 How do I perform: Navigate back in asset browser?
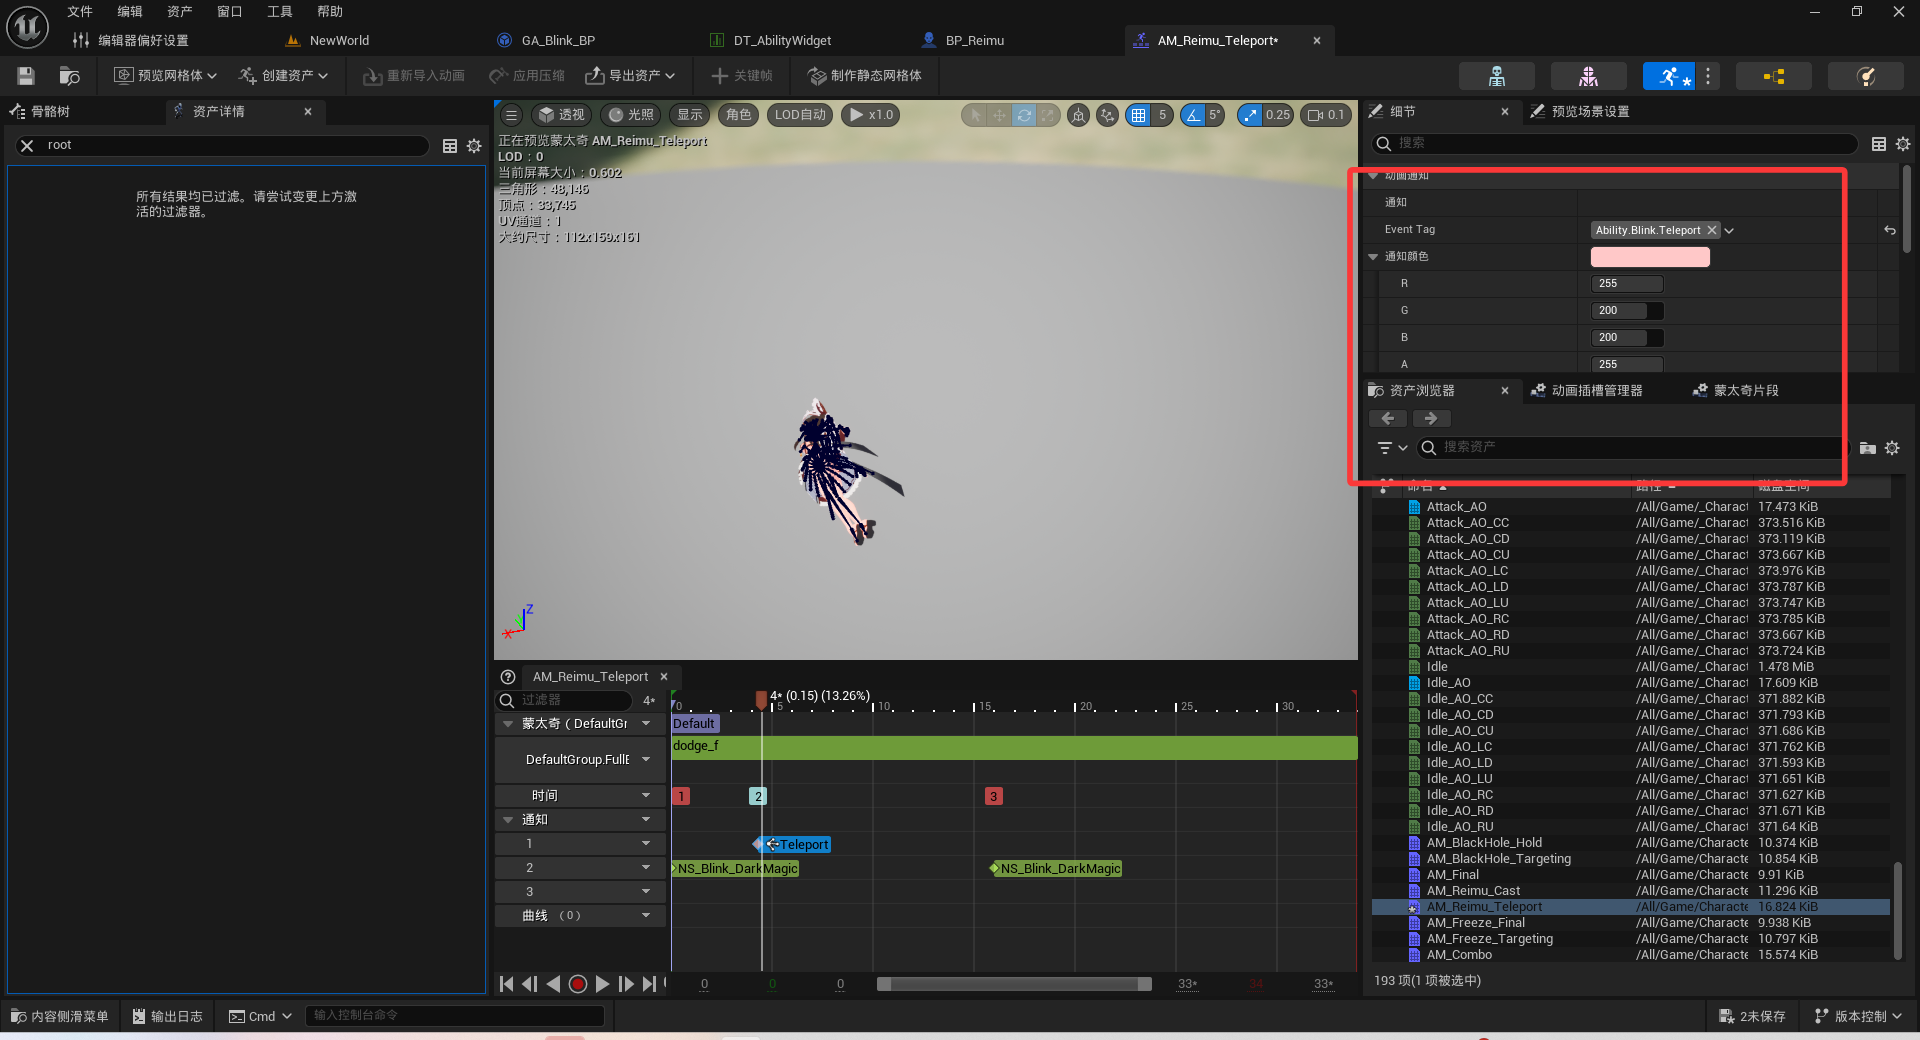[1388, 418]
